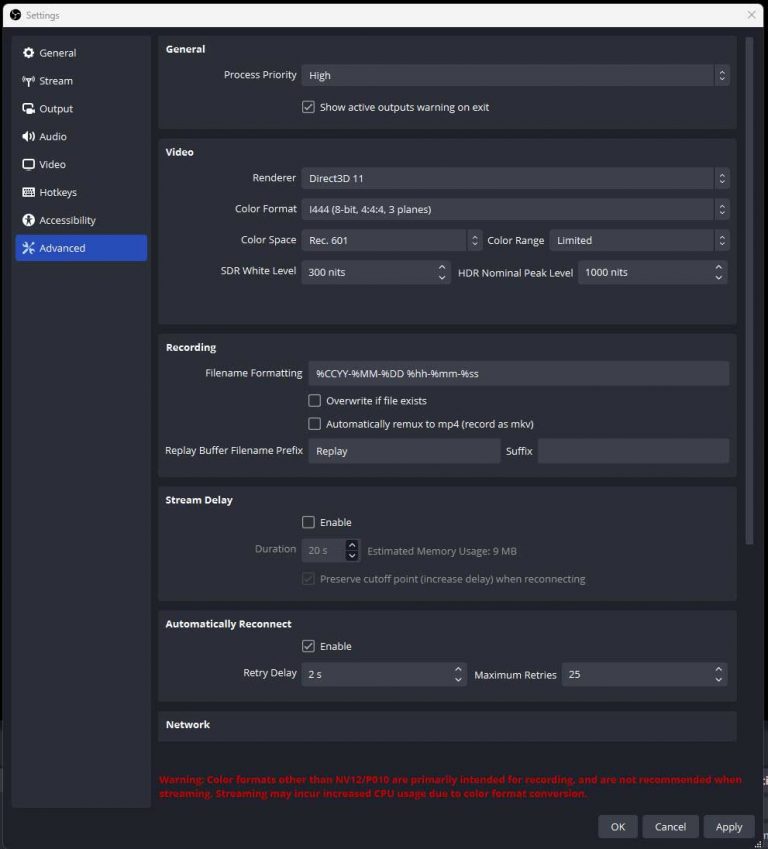The height and width of the screenshot is (849, 768).
Task: Open the Process Priority dropdown
Action: click(x=515, y=75)
